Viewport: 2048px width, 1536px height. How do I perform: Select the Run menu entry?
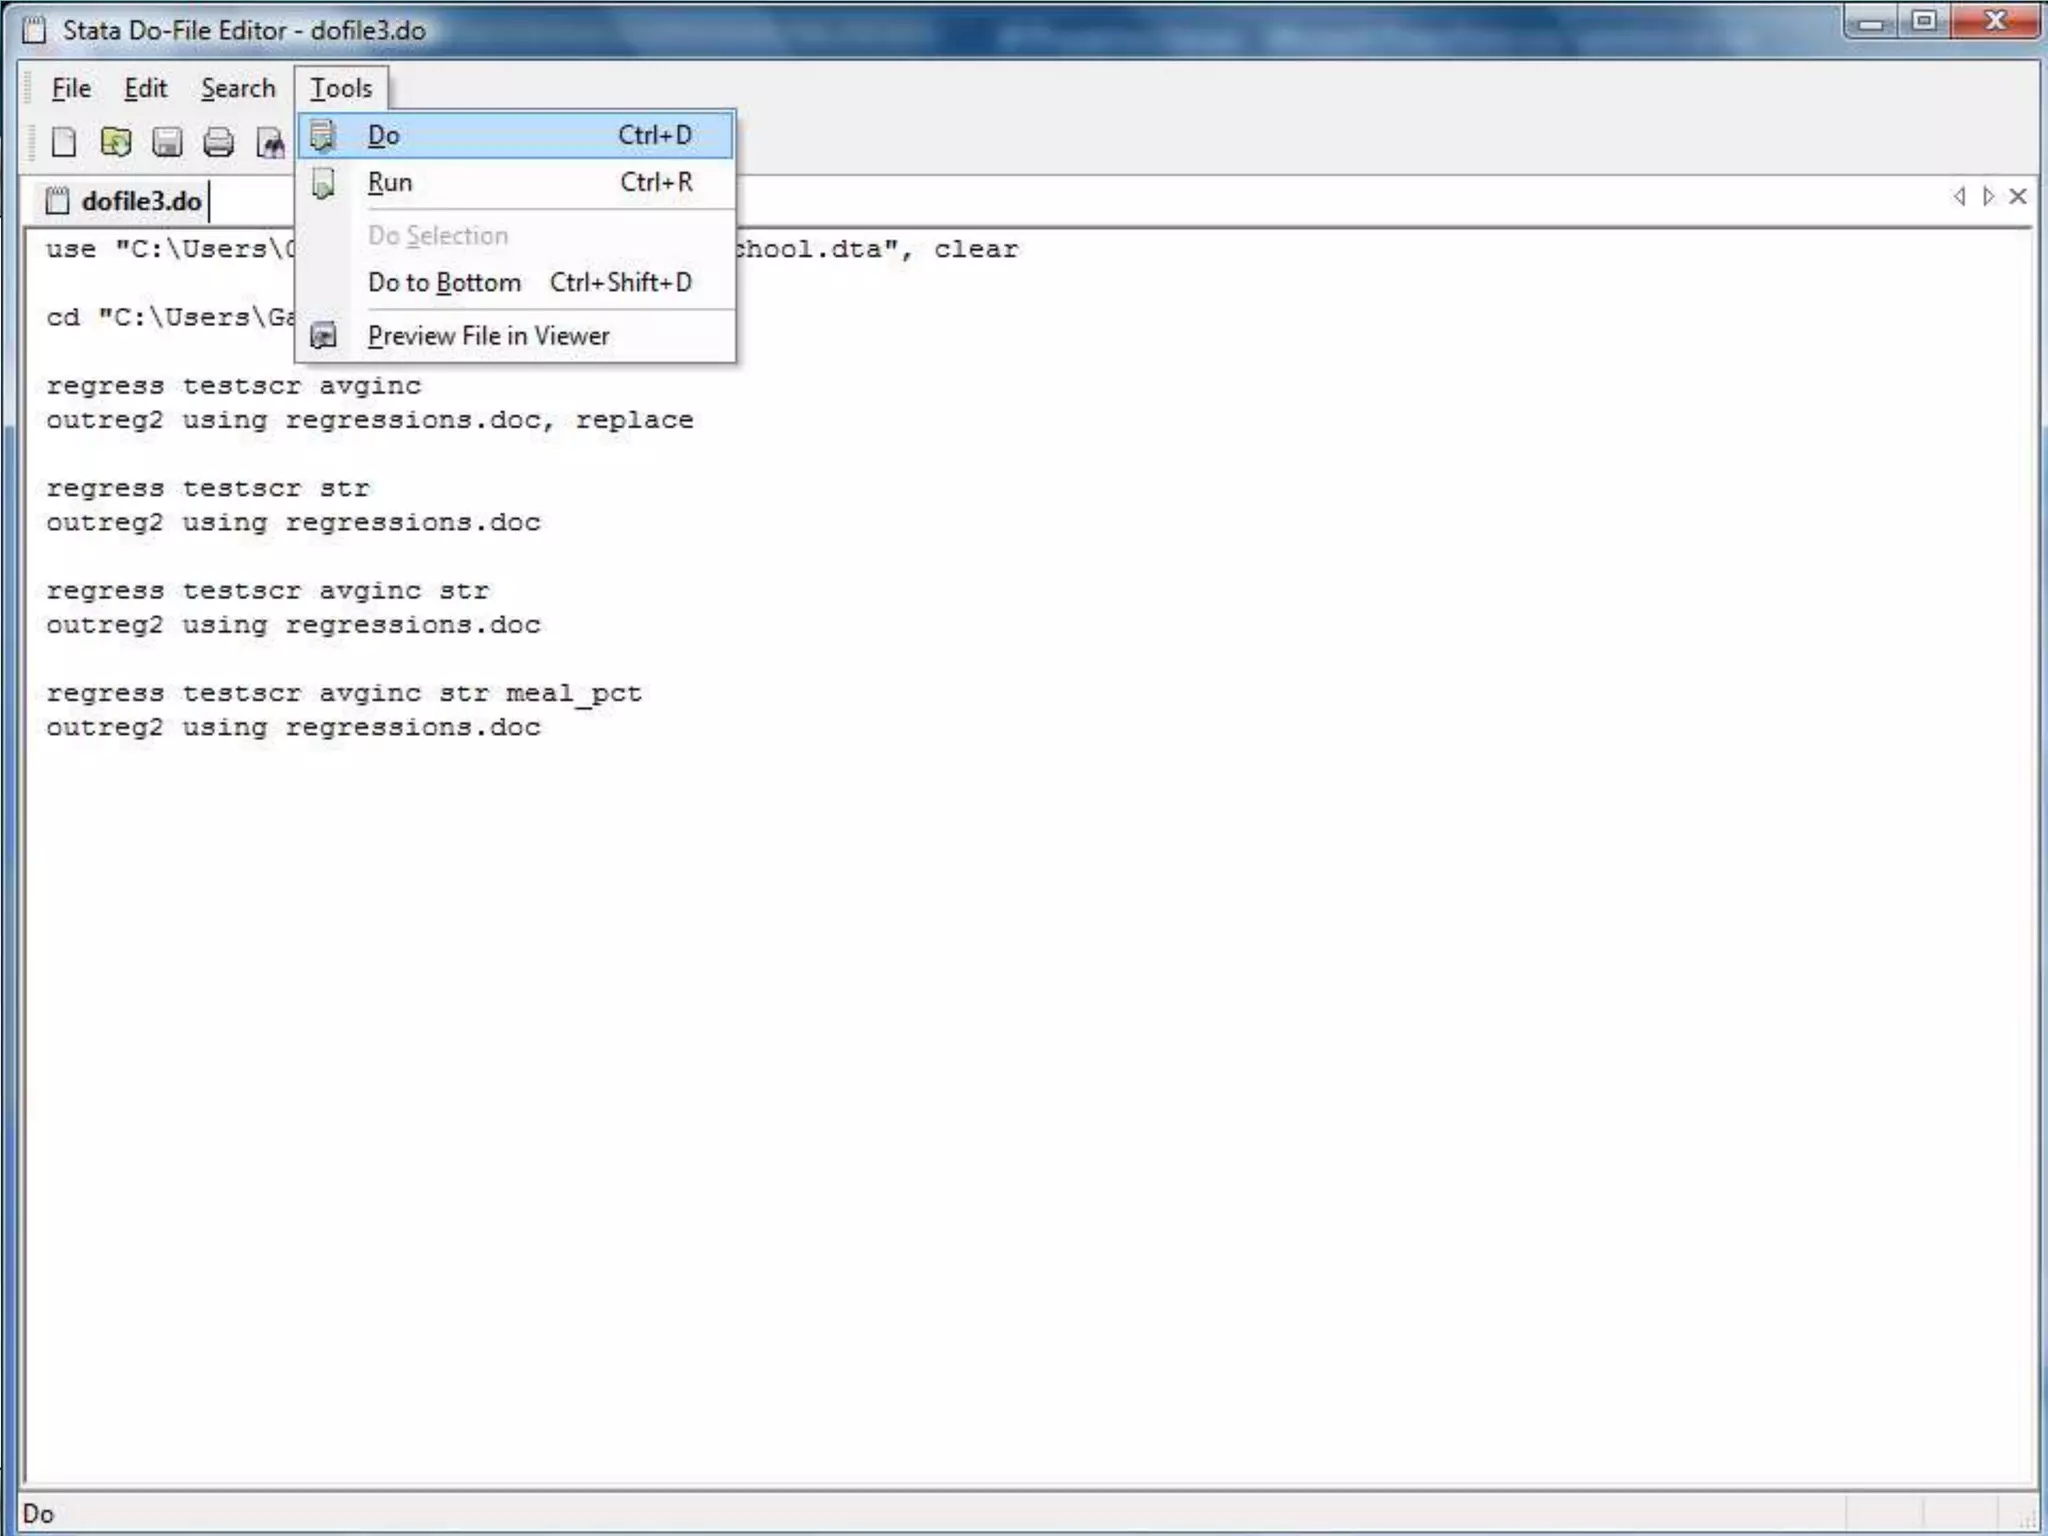coord(390,183)
